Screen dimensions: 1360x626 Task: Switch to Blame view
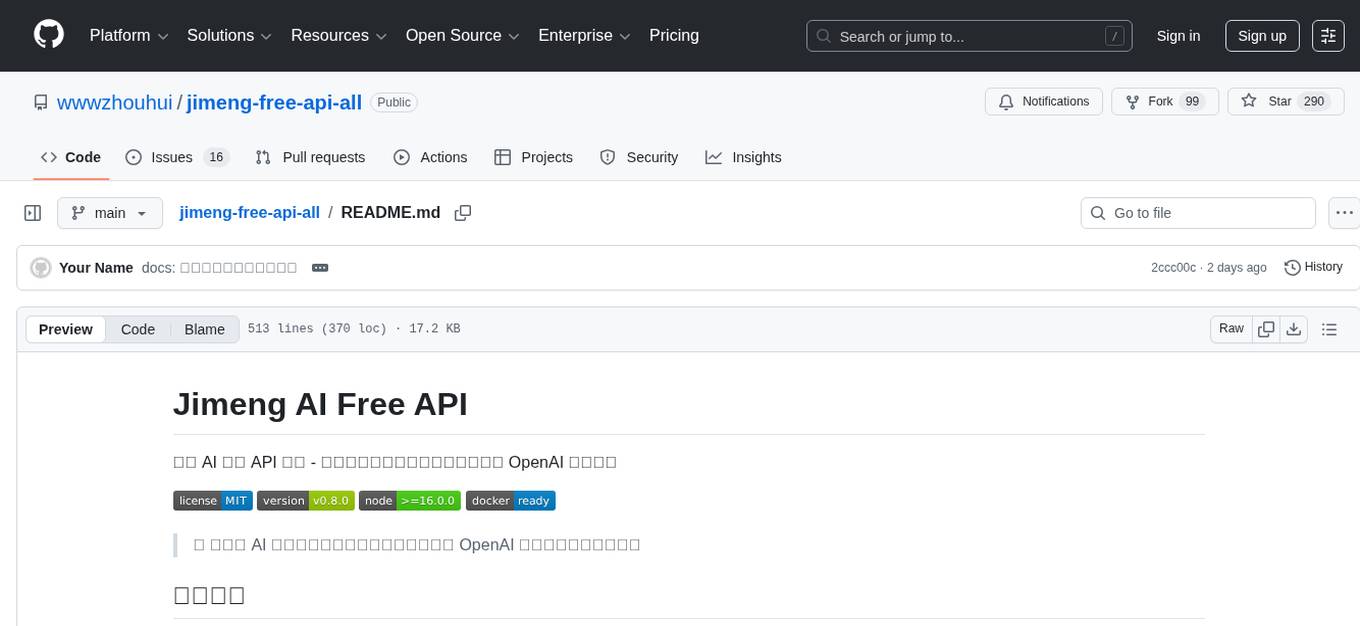(x=204, y=329)
